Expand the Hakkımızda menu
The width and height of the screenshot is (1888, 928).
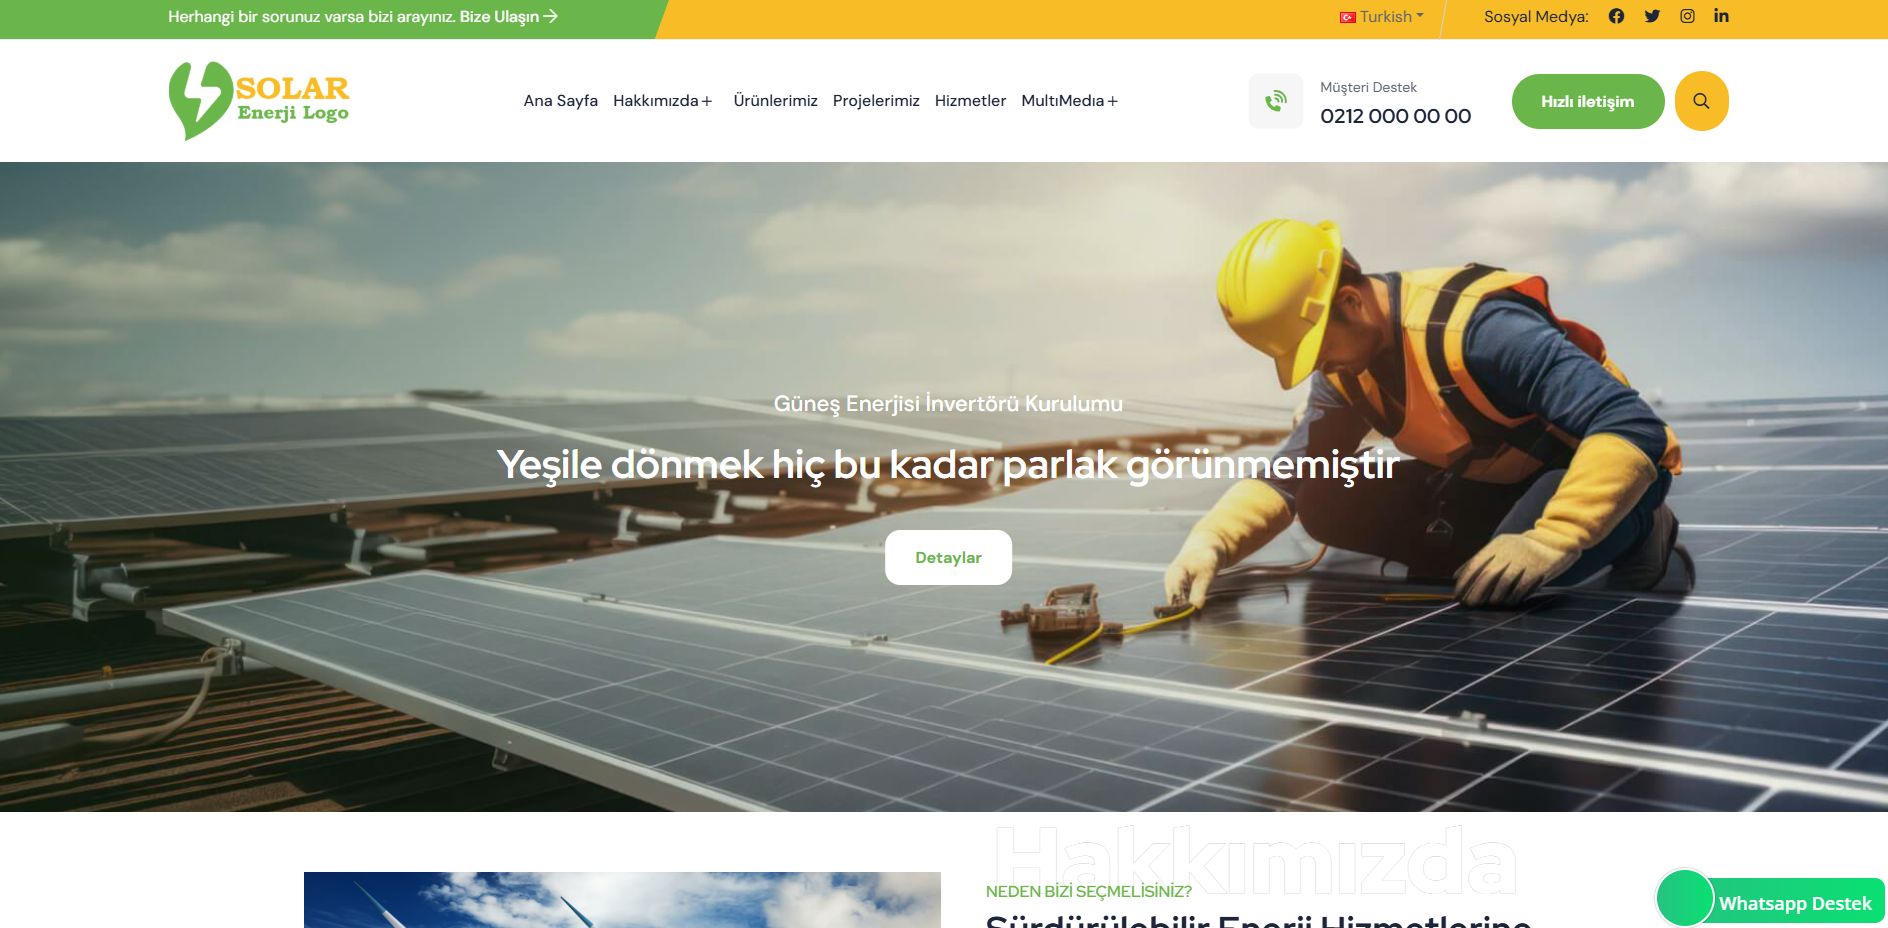pos(663,101)
